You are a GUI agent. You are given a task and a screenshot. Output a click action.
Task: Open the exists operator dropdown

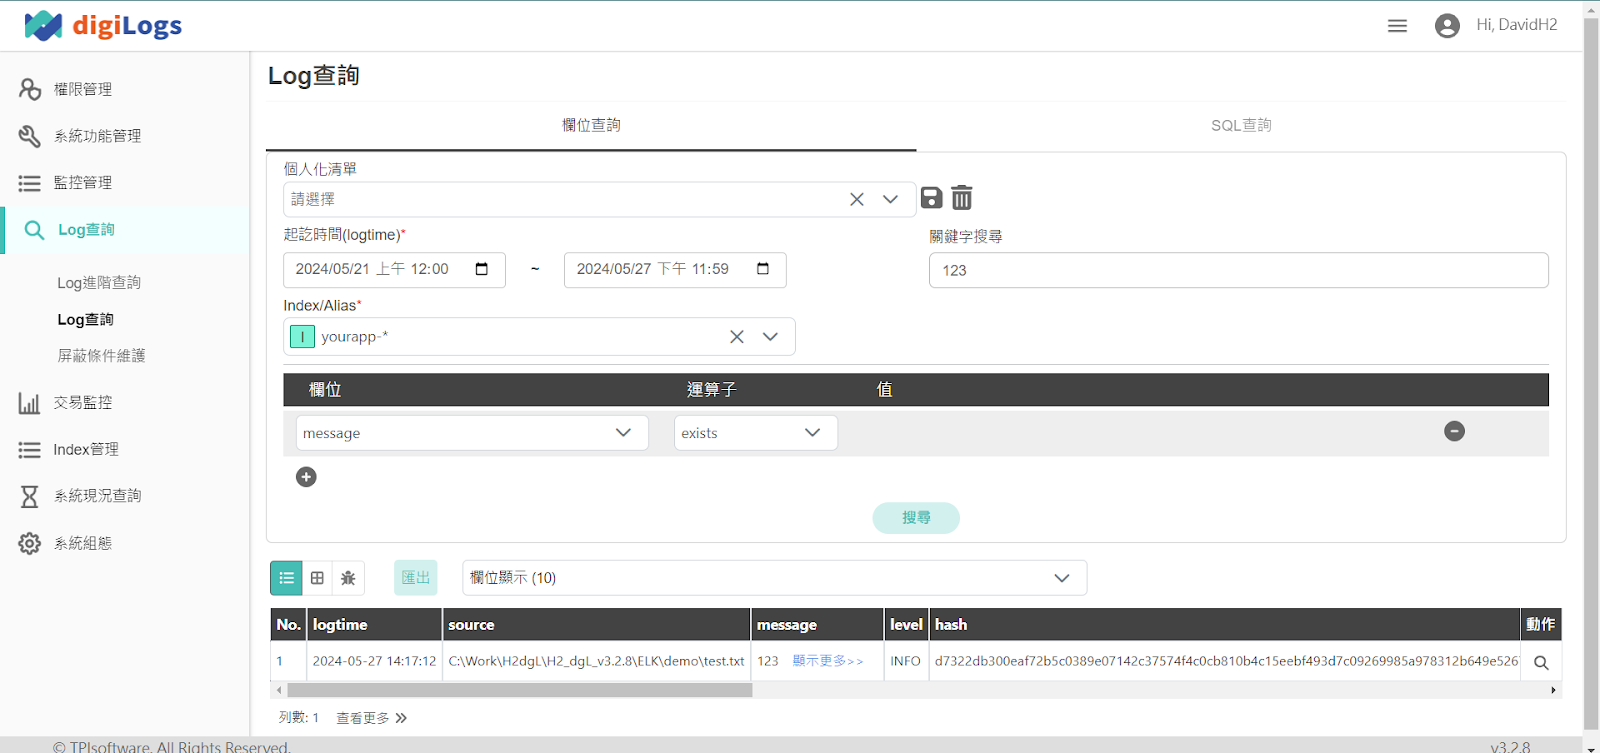[x=756, y=433]
